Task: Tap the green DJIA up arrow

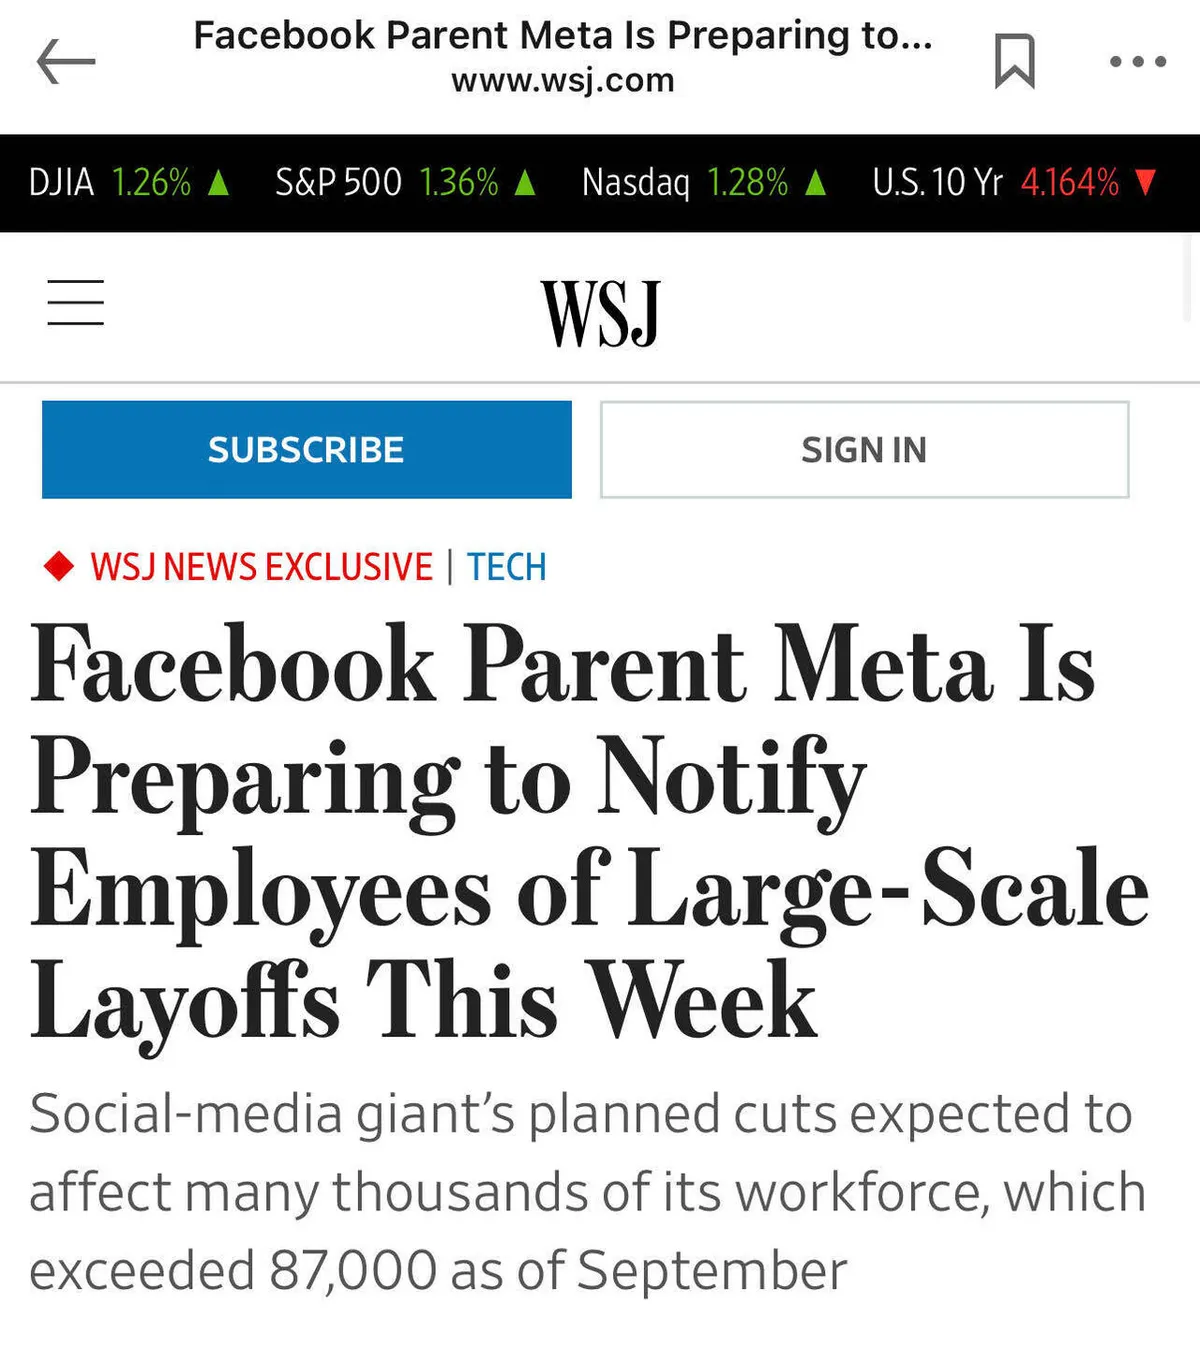Action: (x=218, y=183)
